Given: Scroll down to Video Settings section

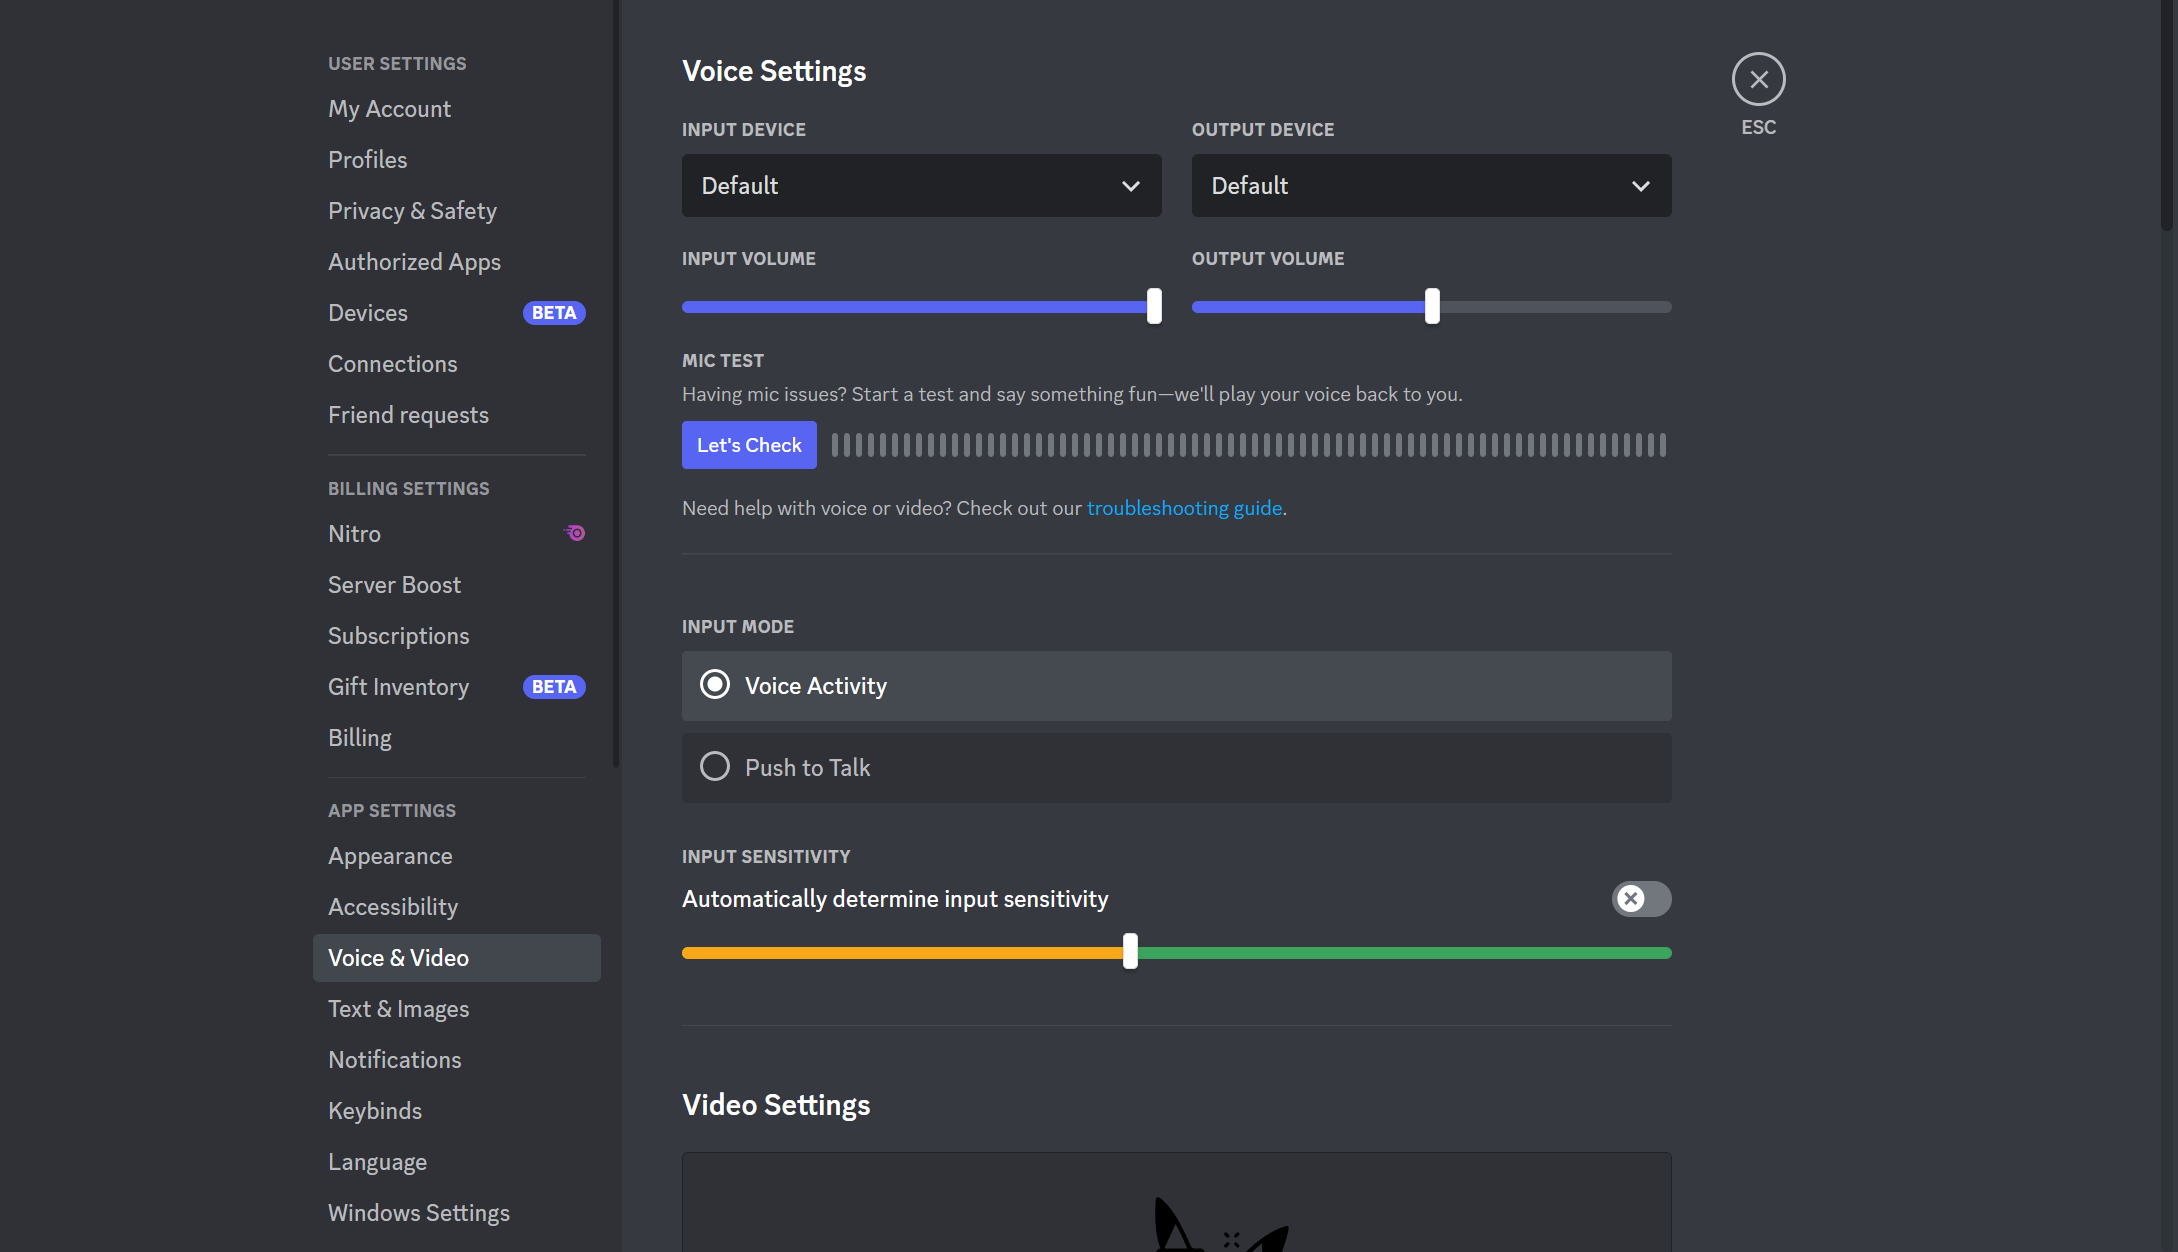Looking at the screenshot, I should [x=775, y=1105].
